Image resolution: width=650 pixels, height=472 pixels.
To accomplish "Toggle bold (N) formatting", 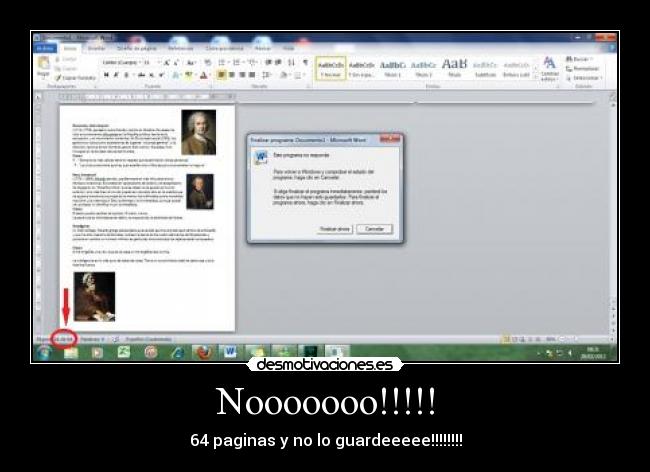I will [106, 75].
